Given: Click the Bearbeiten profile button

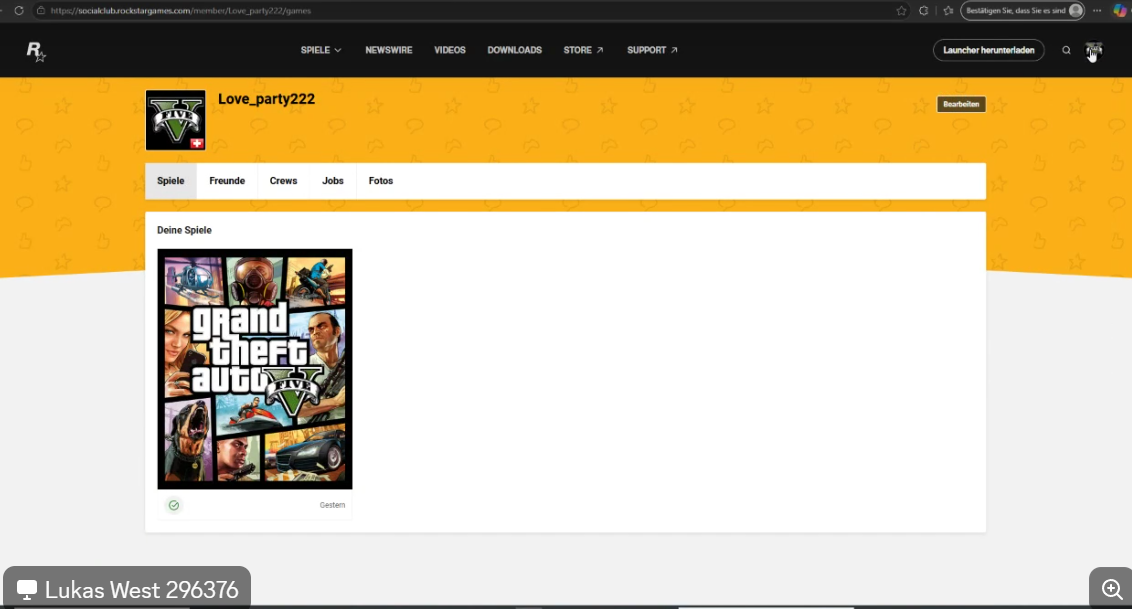Looking at the screenshot, I should point(961,104).
